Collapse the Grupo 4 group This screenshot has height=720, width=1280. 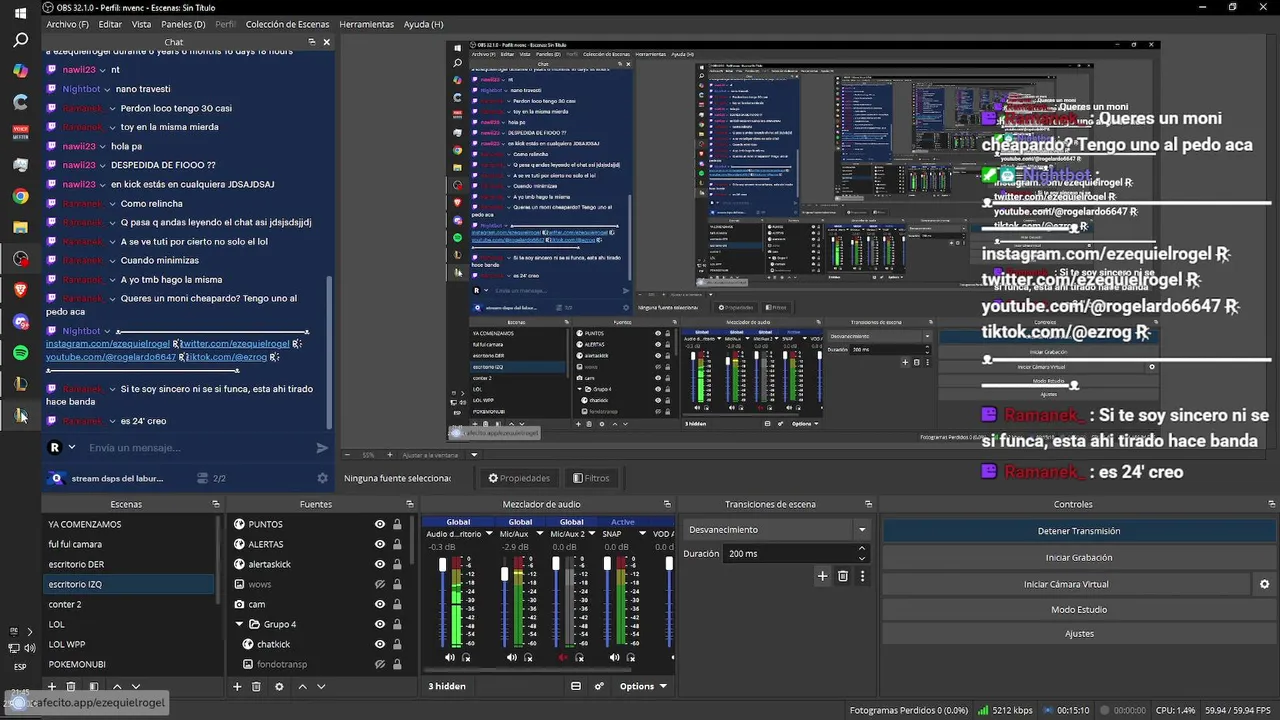point(240,624)
